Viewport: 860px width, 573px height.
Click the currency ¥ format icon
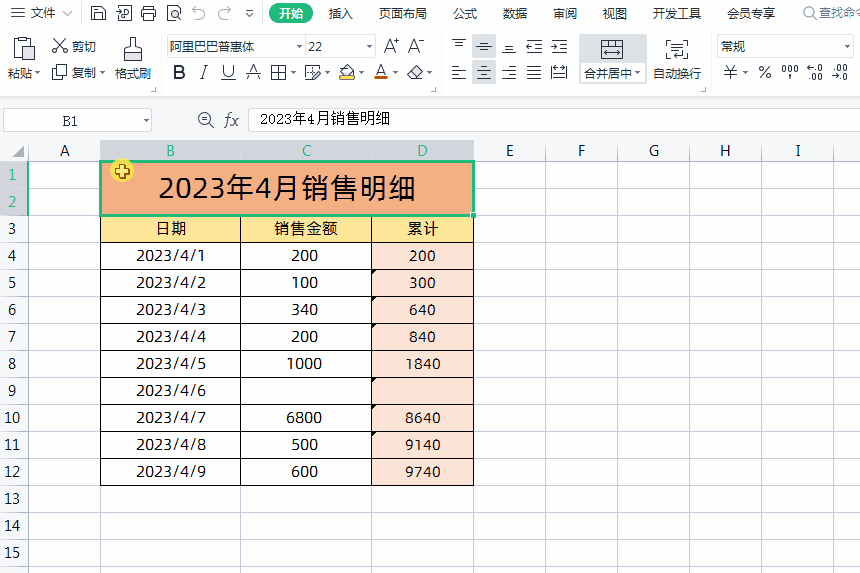pyautogui.click(x=730, y=72)
